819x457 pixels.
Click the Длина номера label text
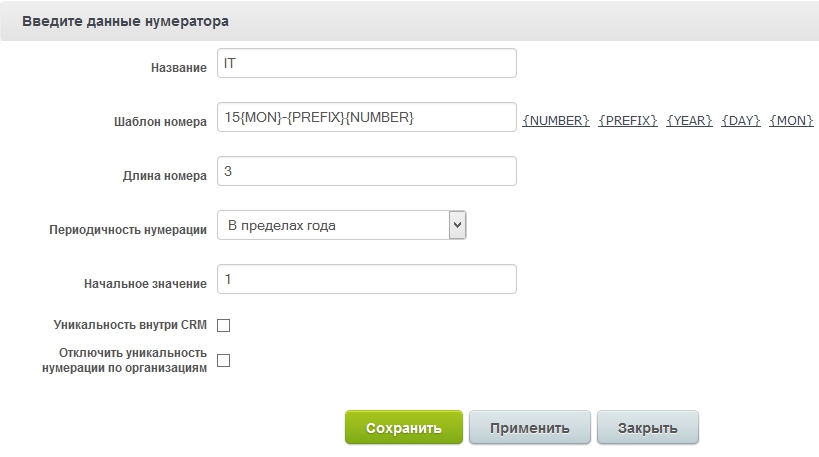[165, 175]
